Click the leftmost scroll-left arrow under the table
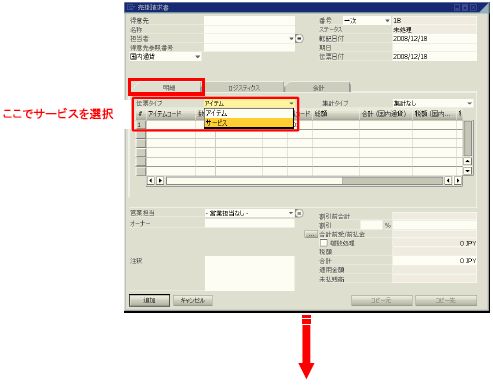Image resolution: width=493 pixels, height=385 pixels. tap(151, 180)
